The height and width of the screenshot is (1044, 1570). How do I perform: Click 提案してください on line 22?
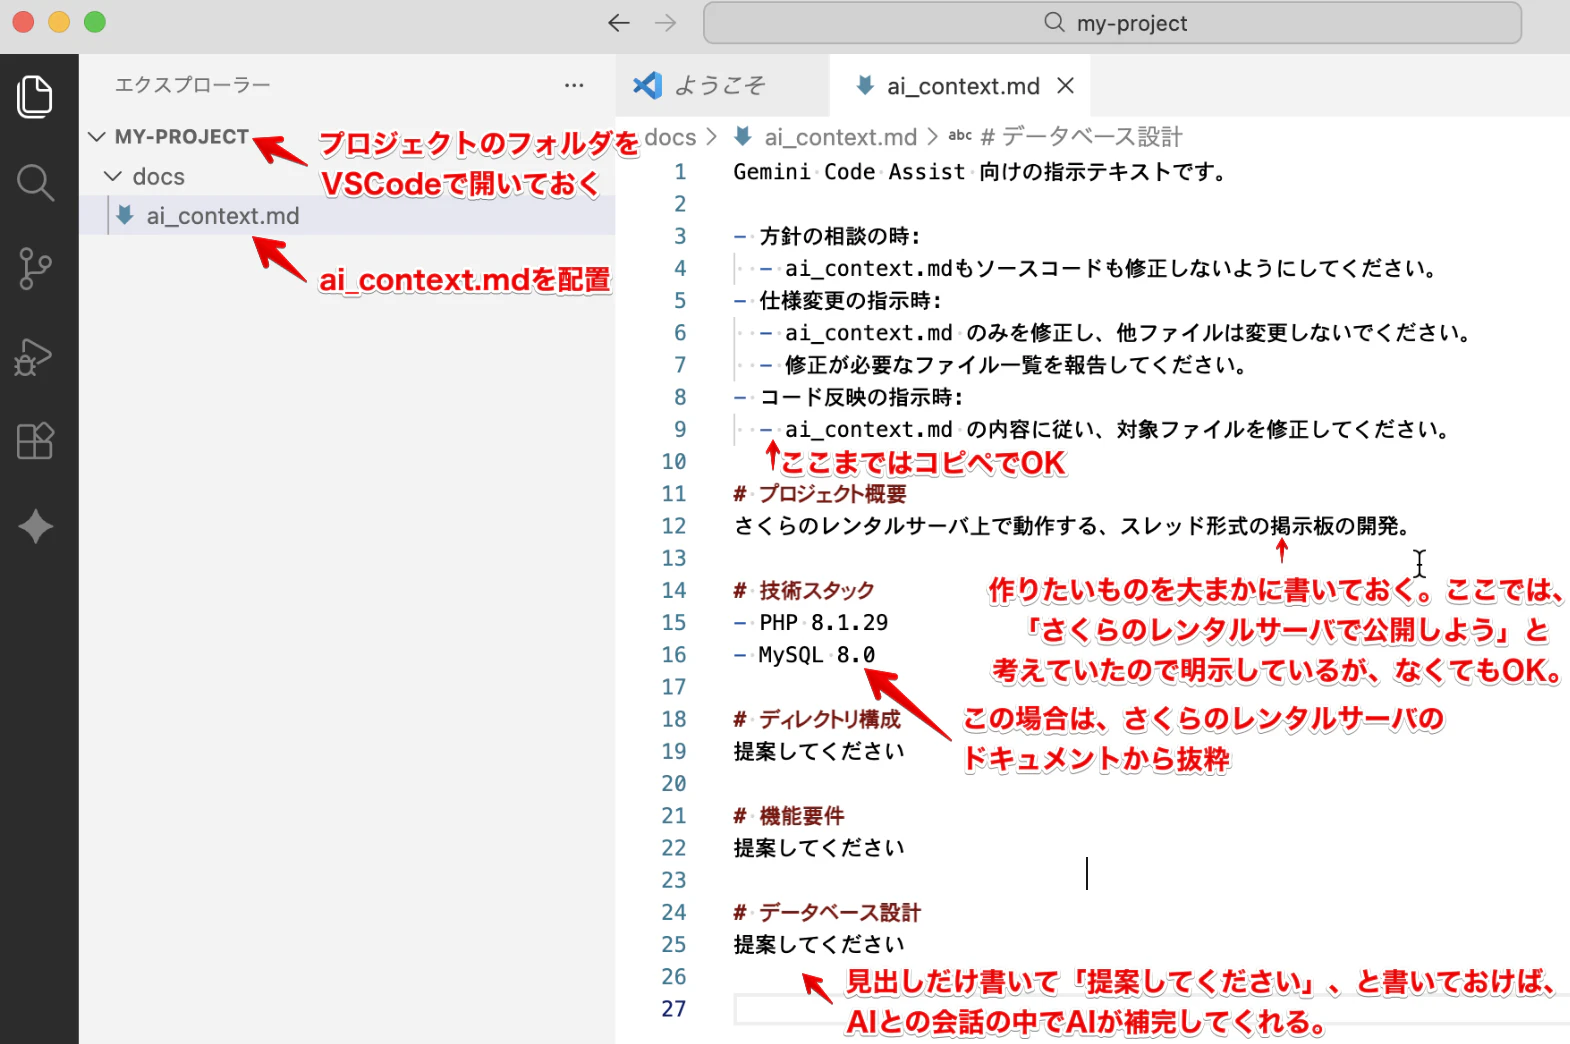819,848
